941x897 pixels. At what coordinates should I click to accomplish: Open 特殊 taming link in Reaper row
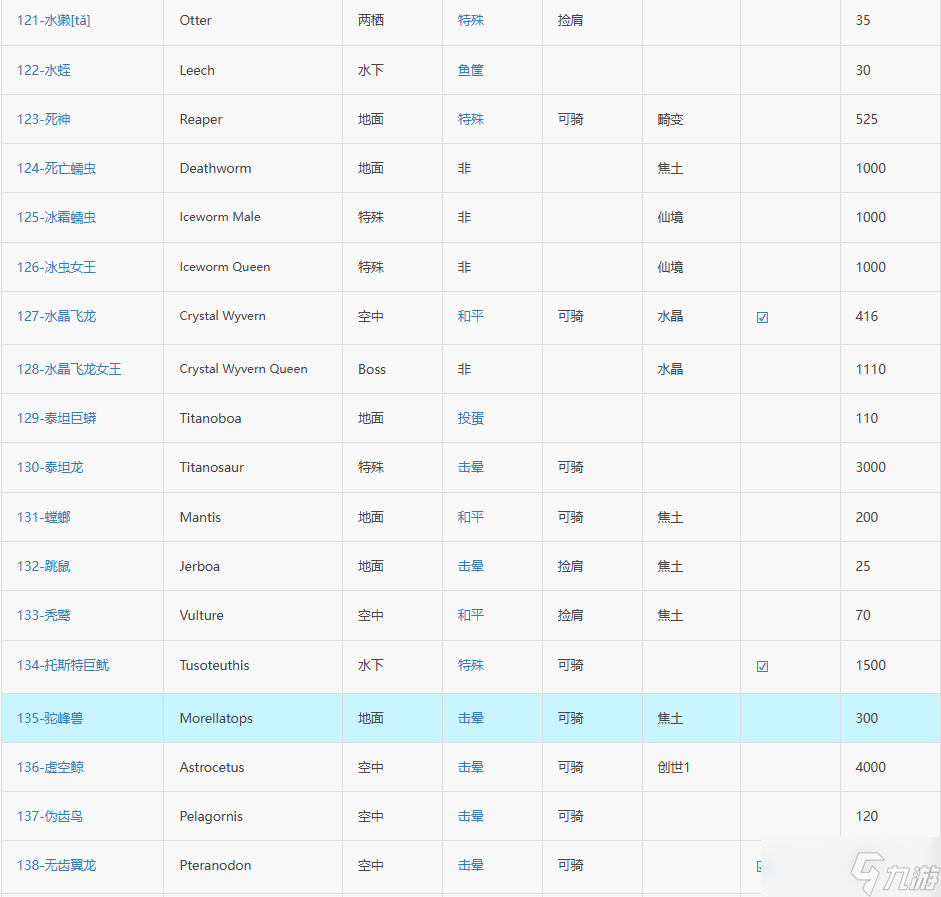coord(470,119)
